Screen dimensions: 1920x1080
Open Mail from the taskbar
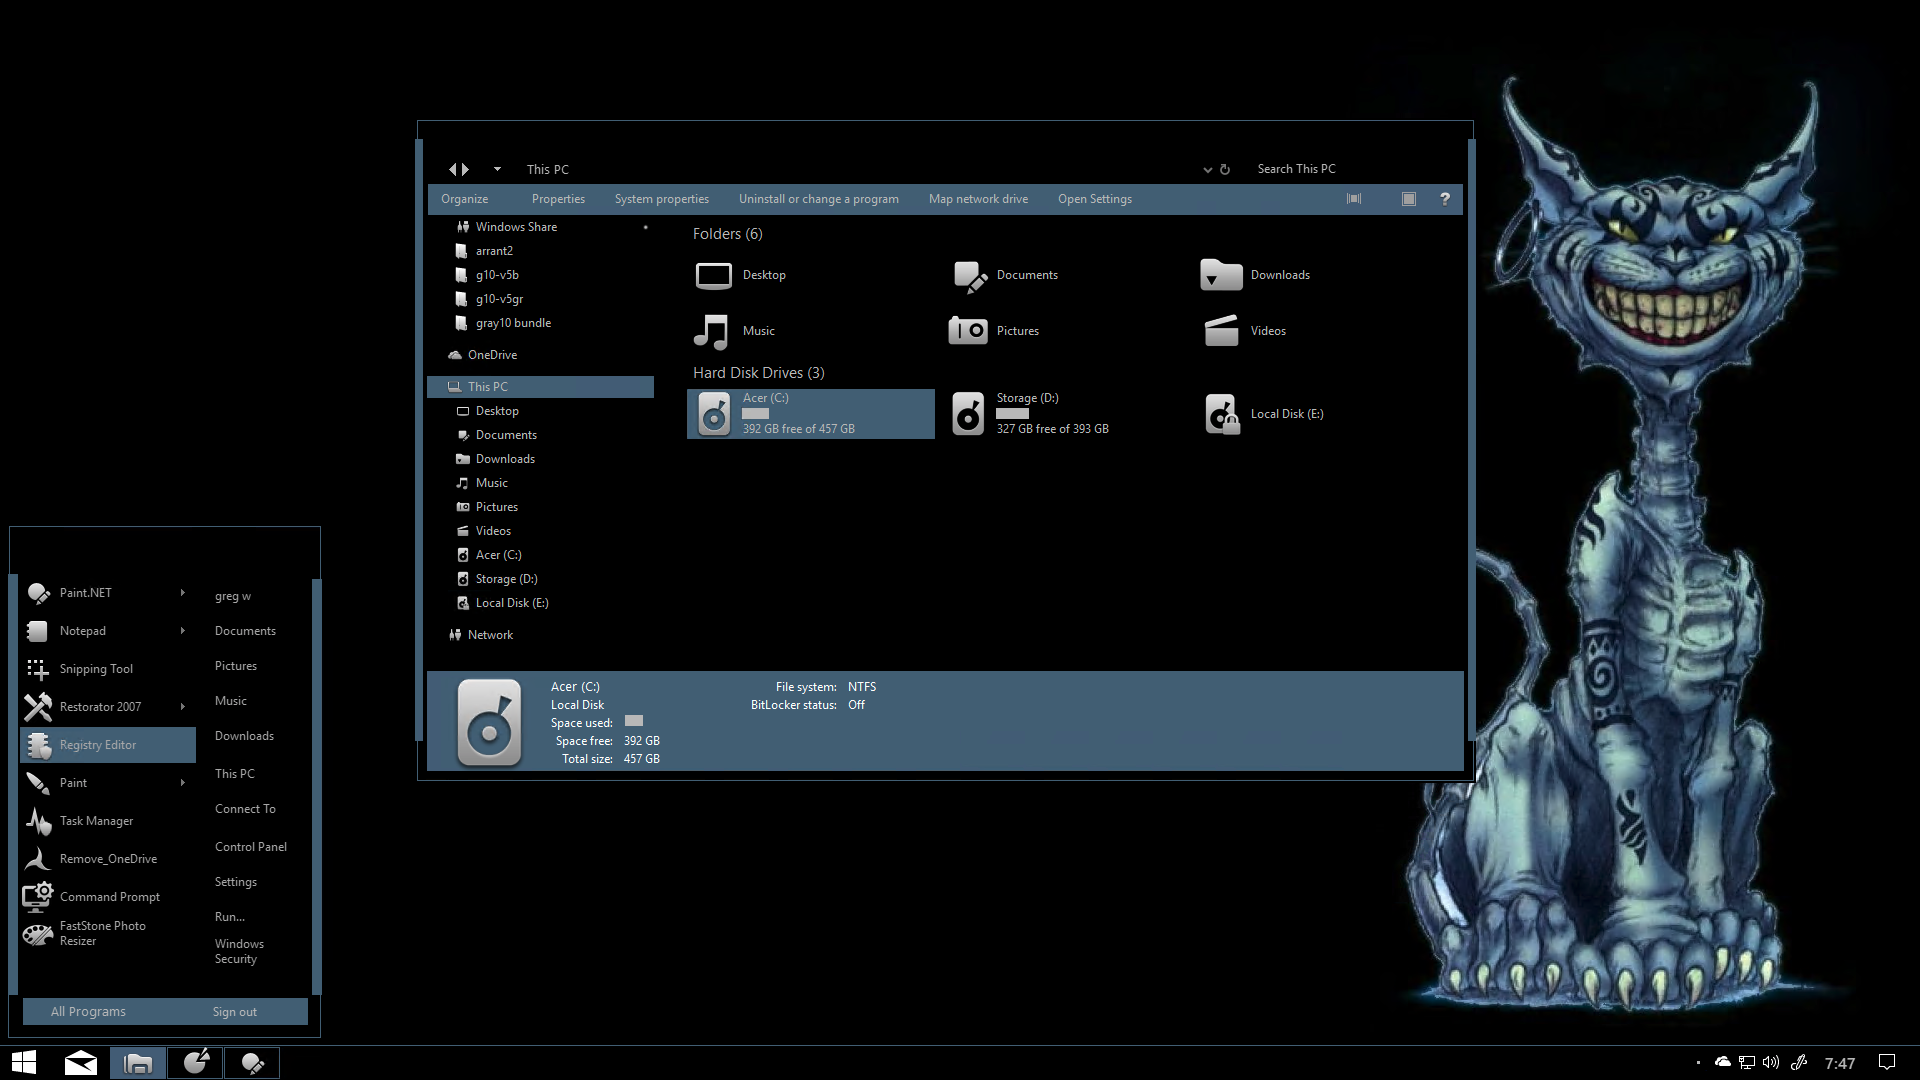(x=80, y=1062)
